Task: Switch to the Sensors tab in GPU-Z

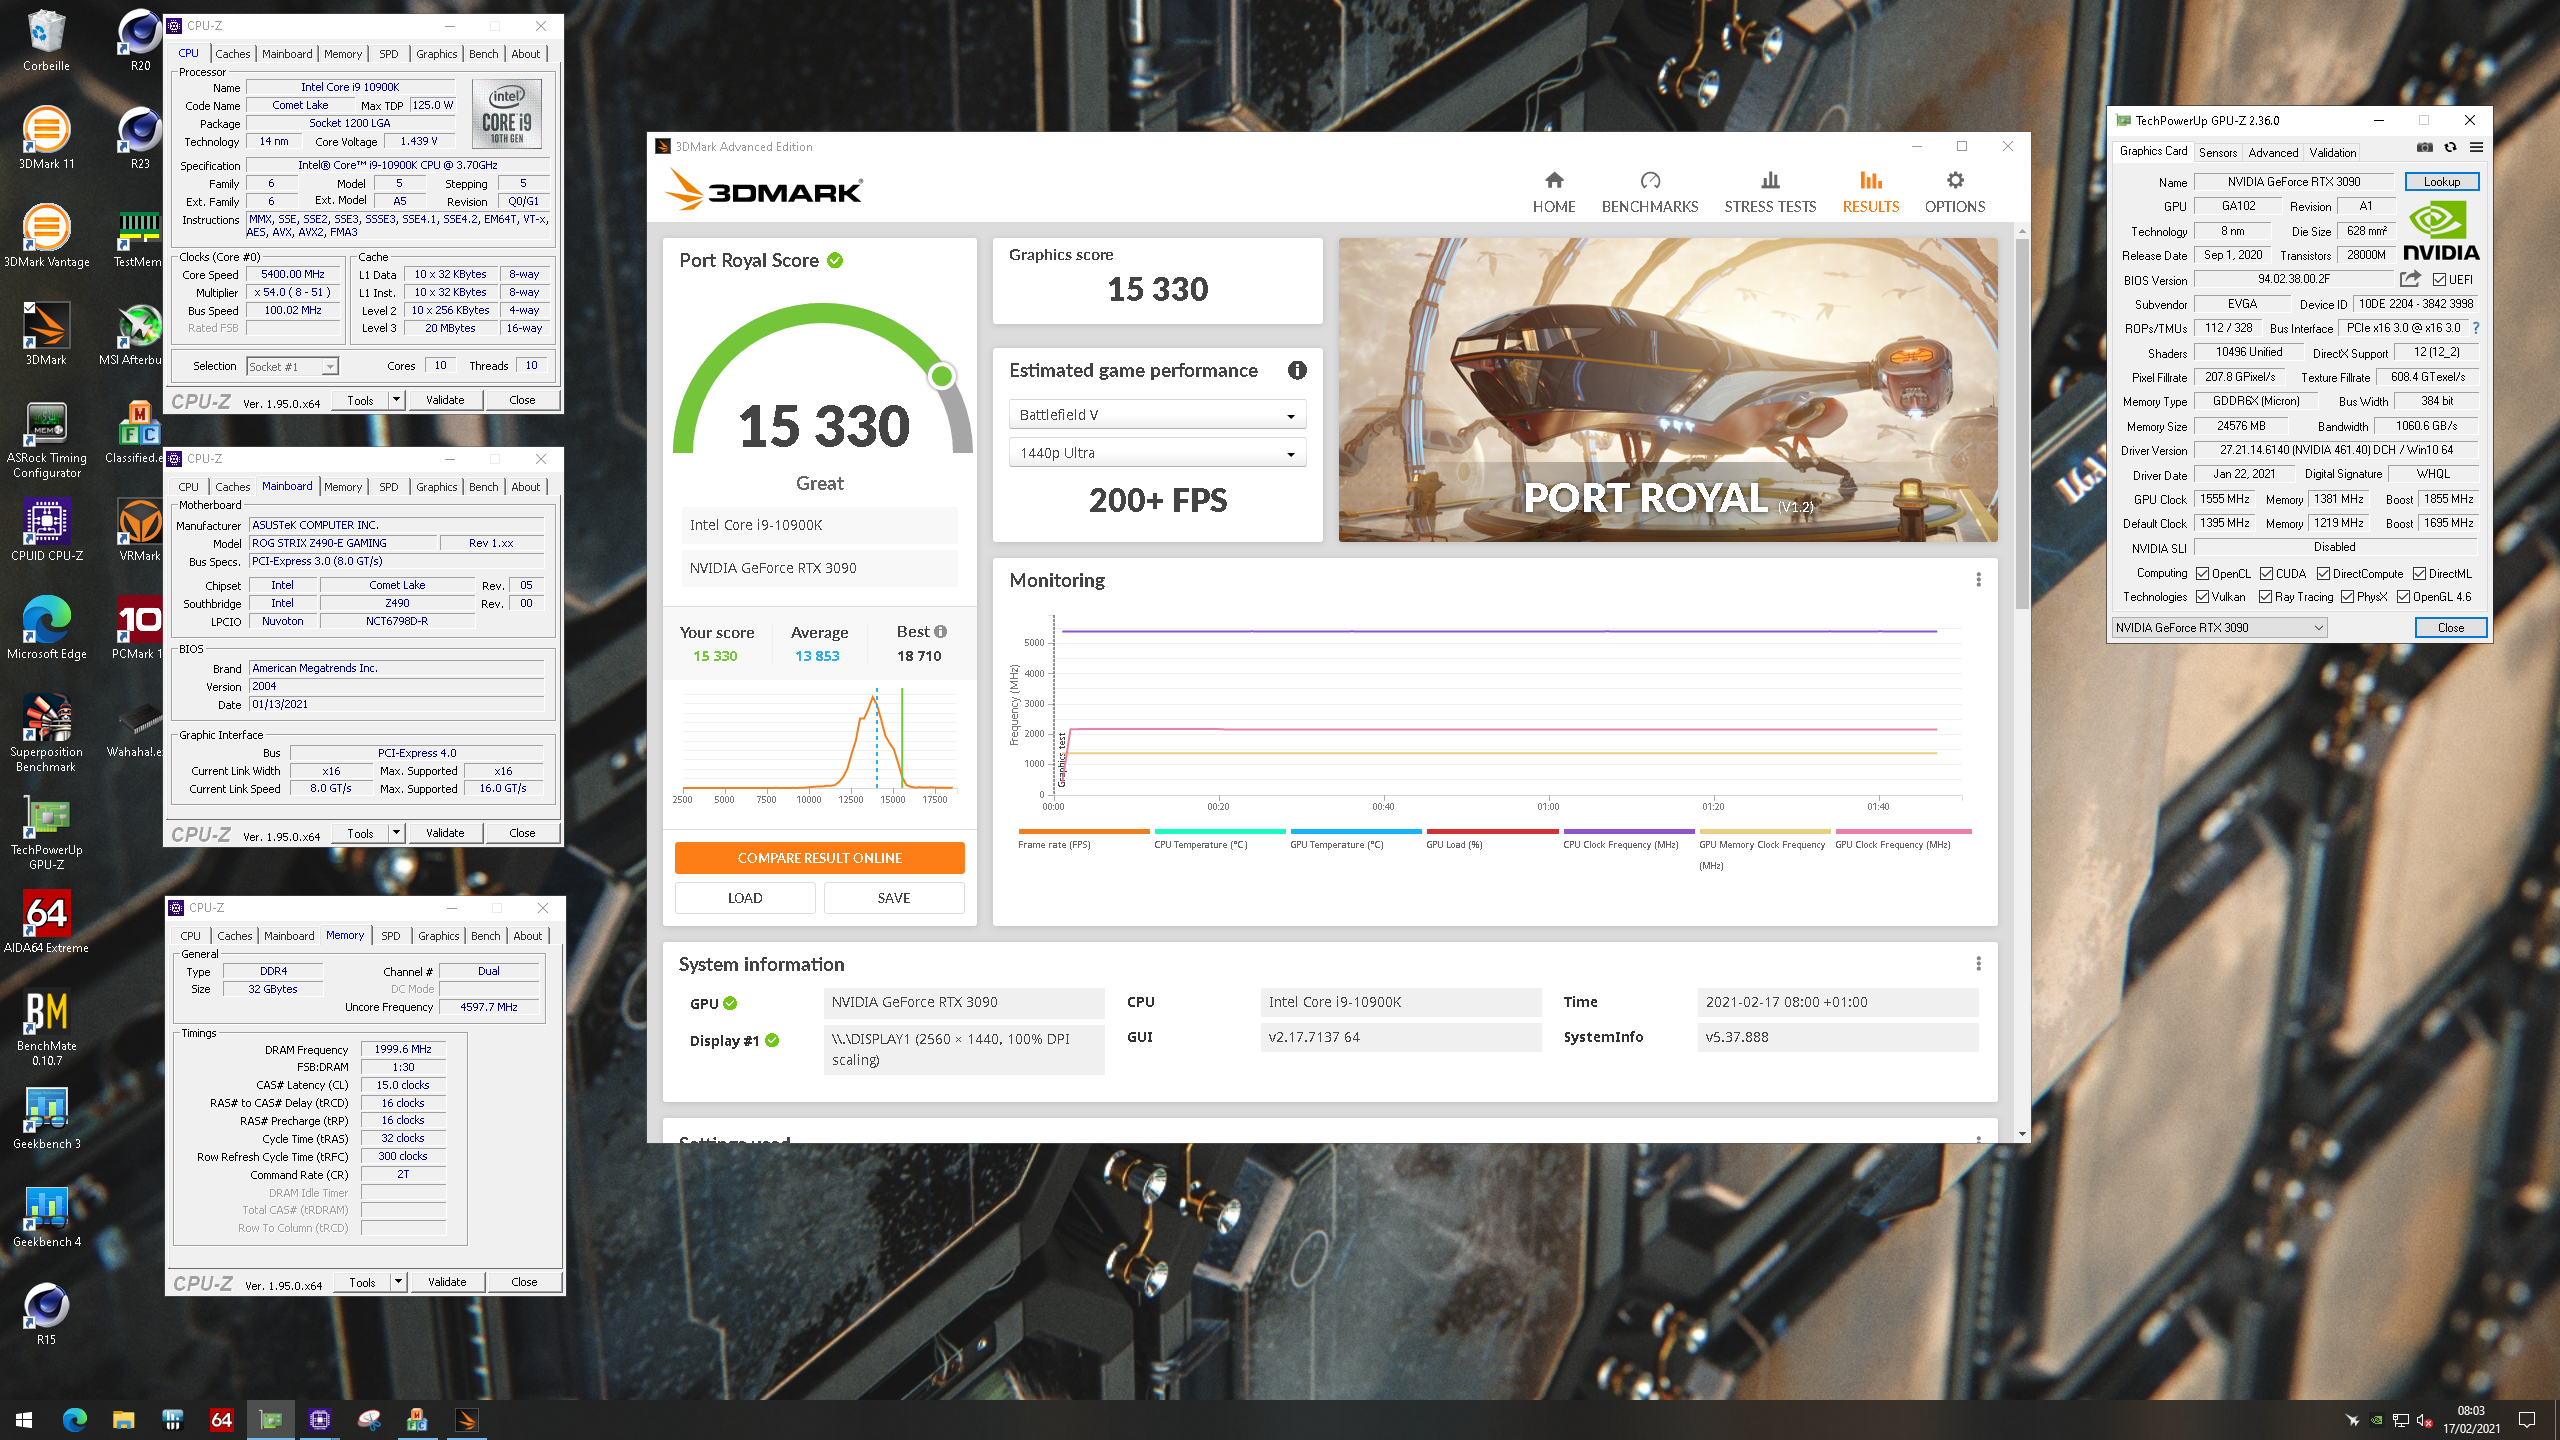Action: point(2217,152)
